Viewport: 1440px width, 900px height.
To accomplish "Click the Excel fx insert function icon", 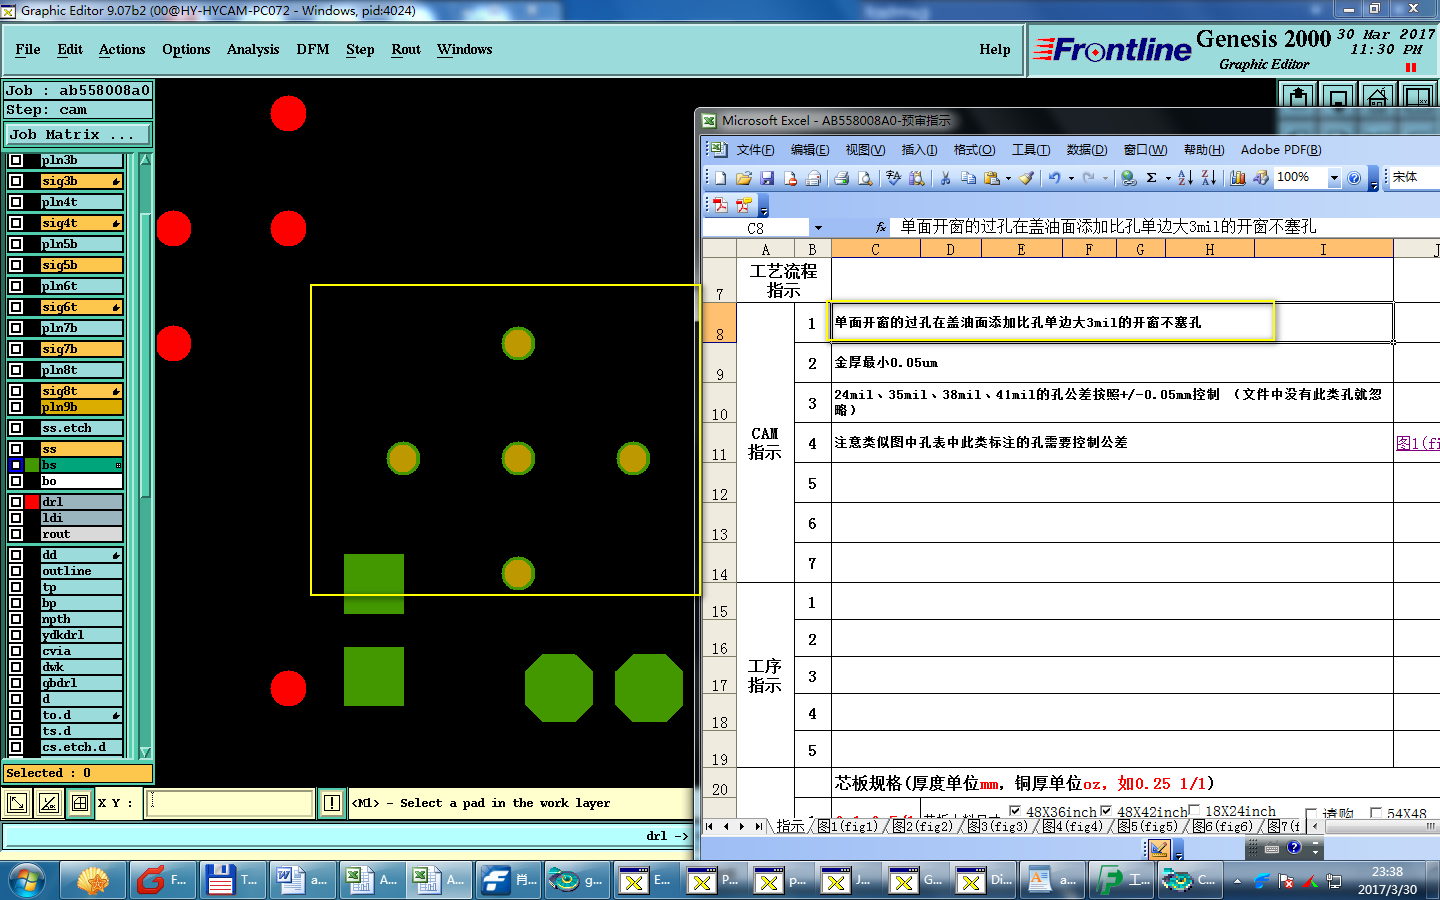I will point(881,228).
